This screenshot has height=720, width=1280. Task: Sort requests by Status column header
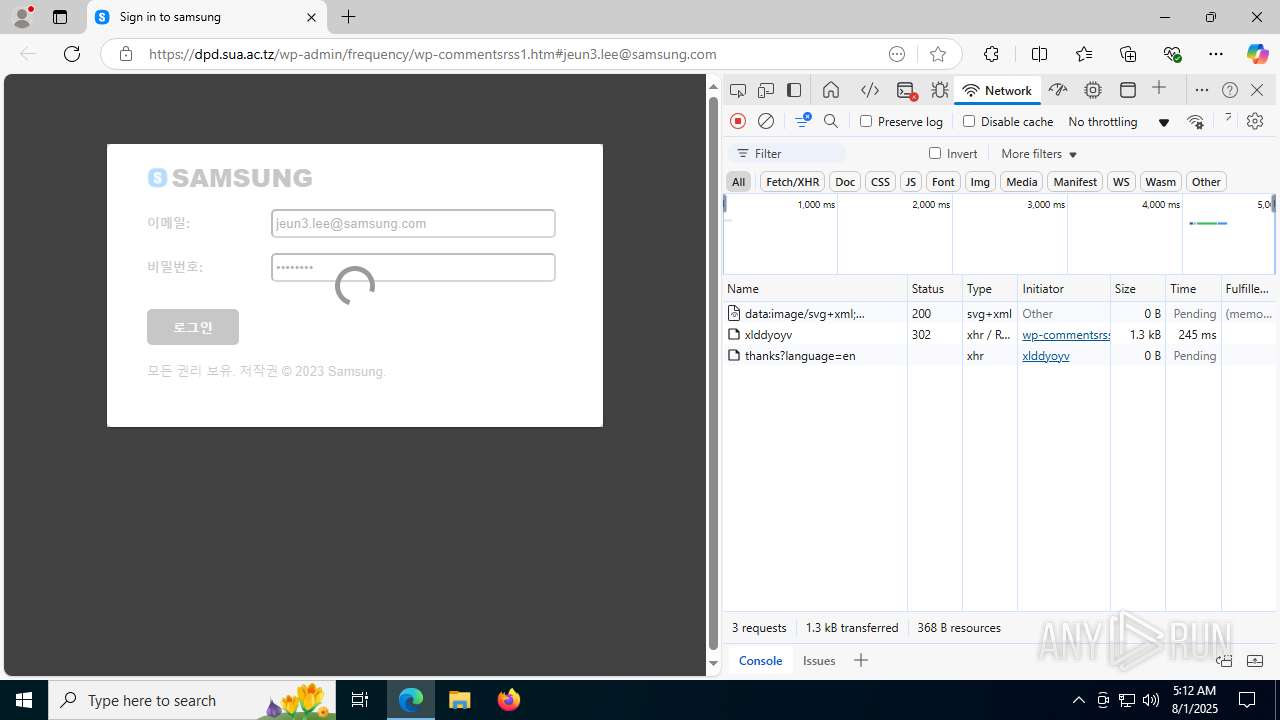(x=934, y=288)
